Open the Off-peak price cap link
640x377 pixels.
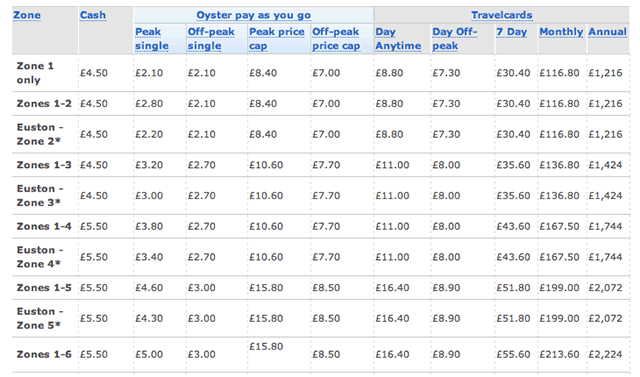336,39
